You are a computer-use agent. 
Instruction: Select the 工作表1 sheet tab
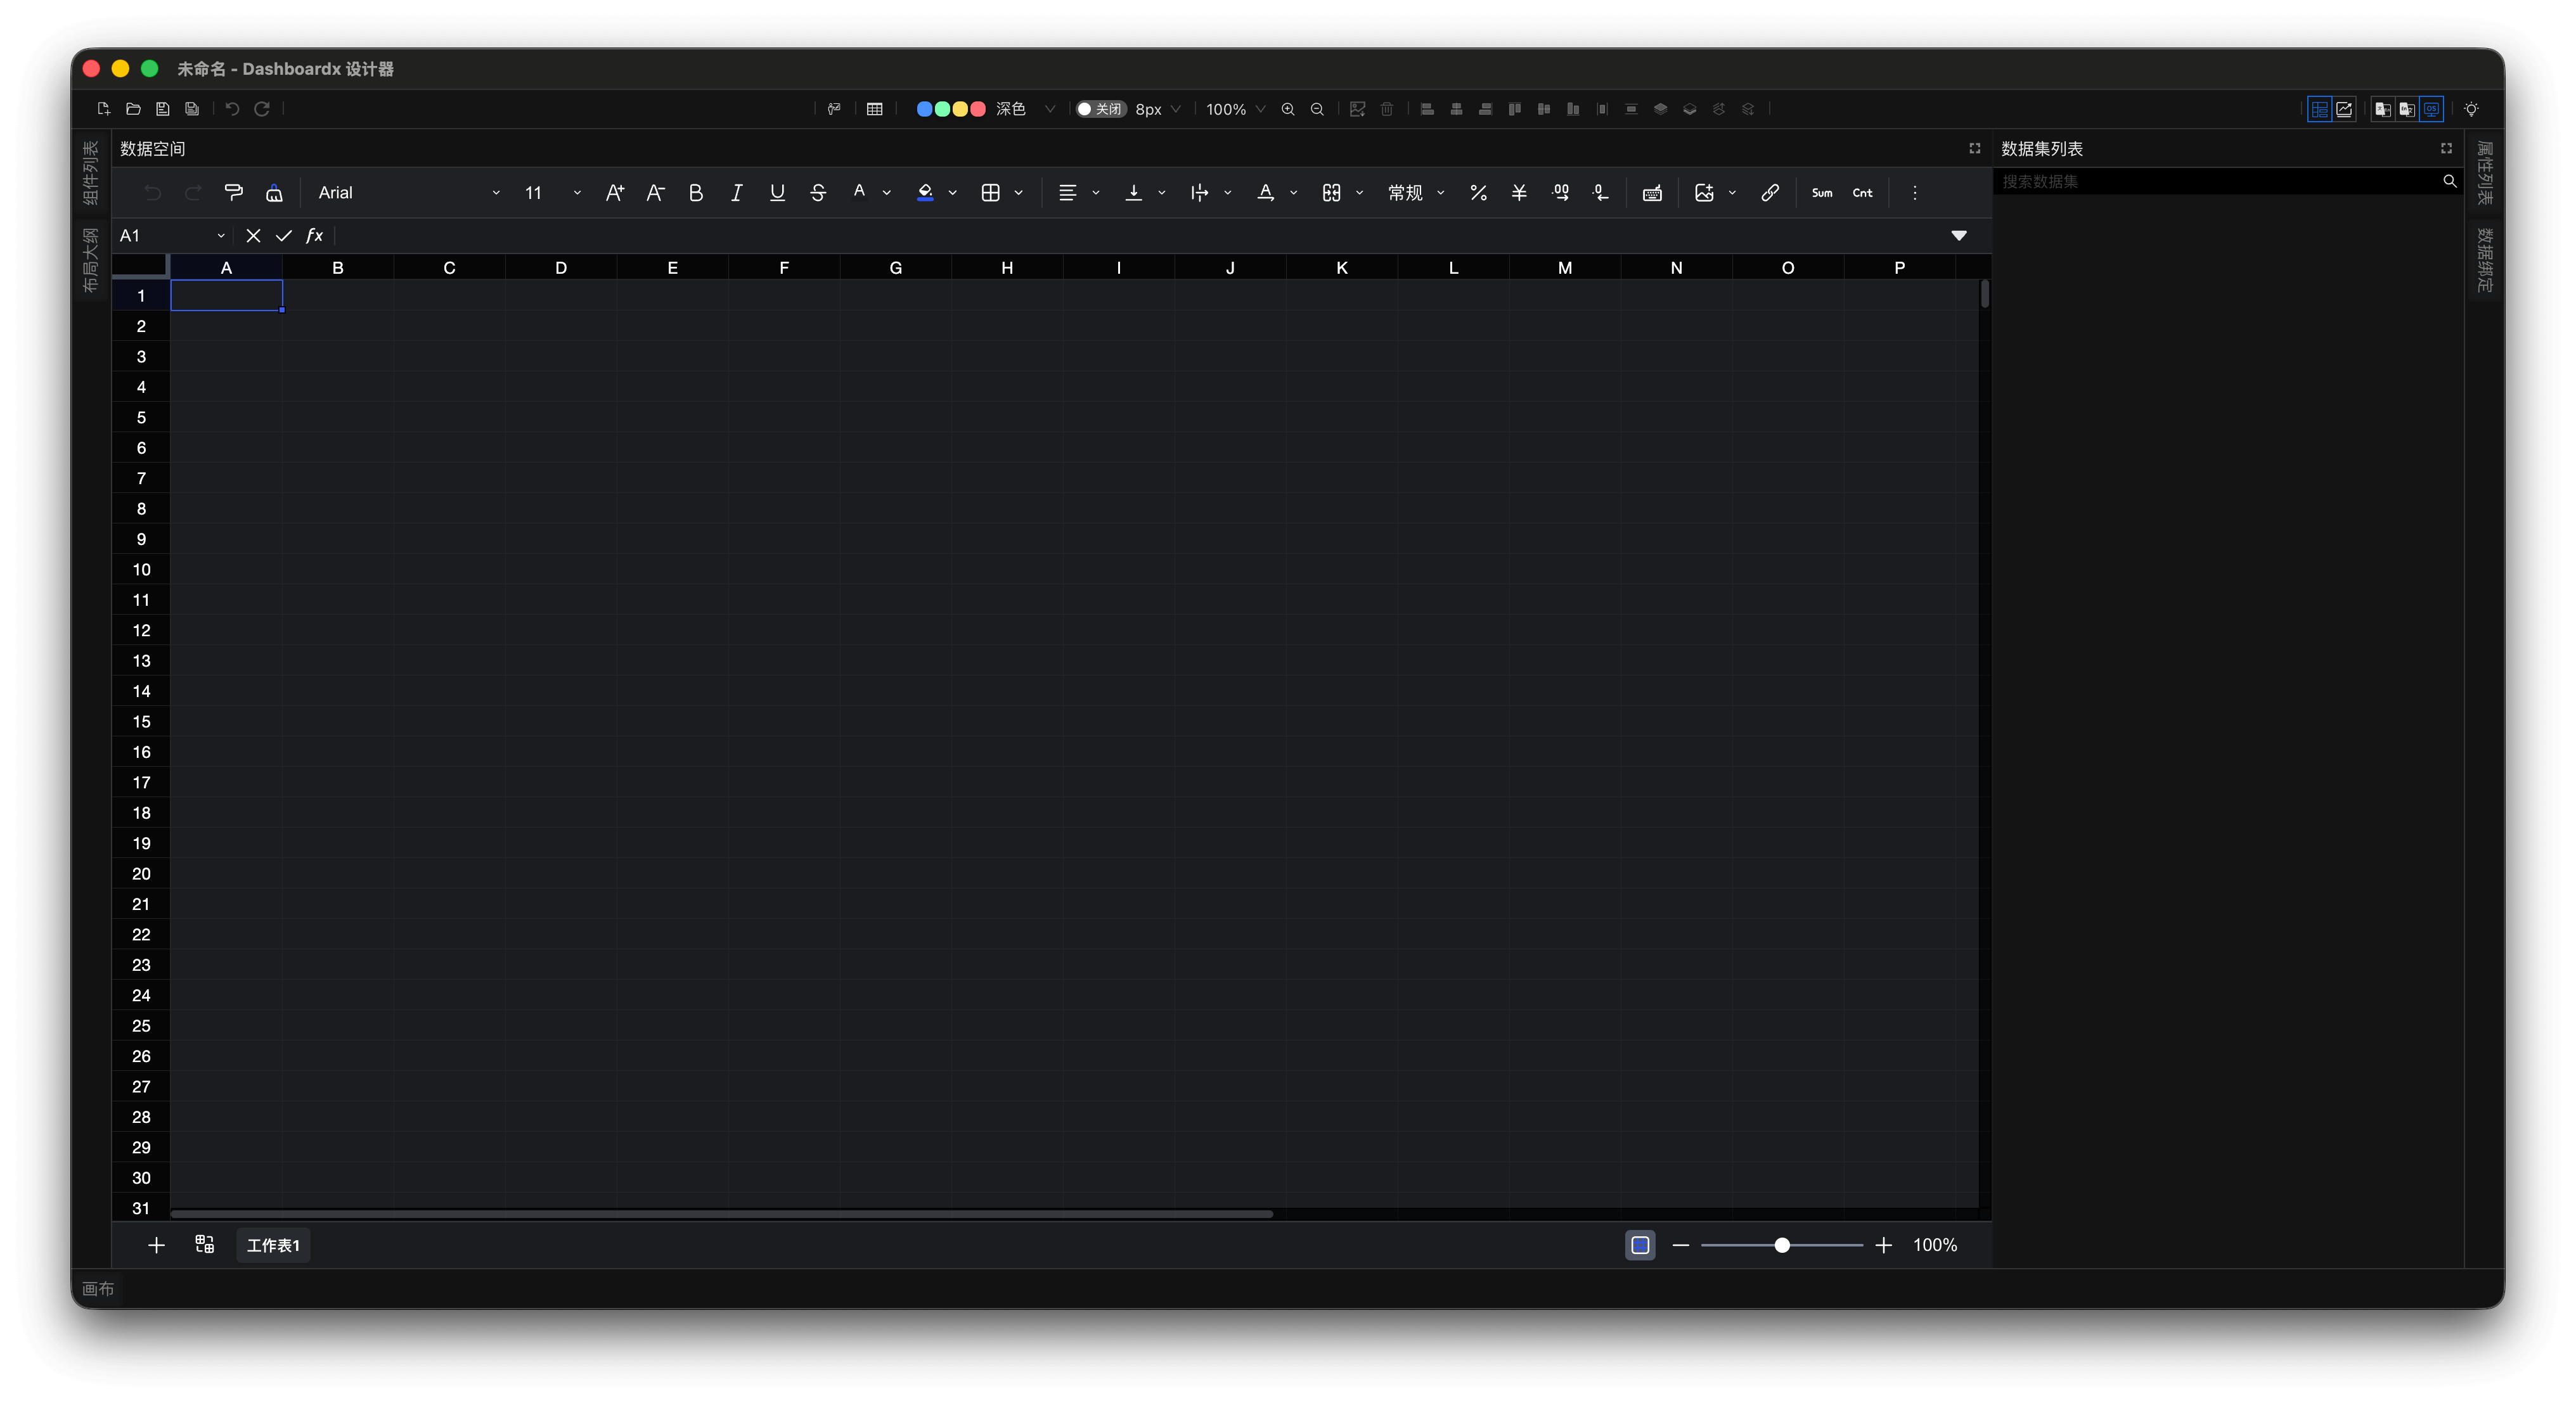273,1245
